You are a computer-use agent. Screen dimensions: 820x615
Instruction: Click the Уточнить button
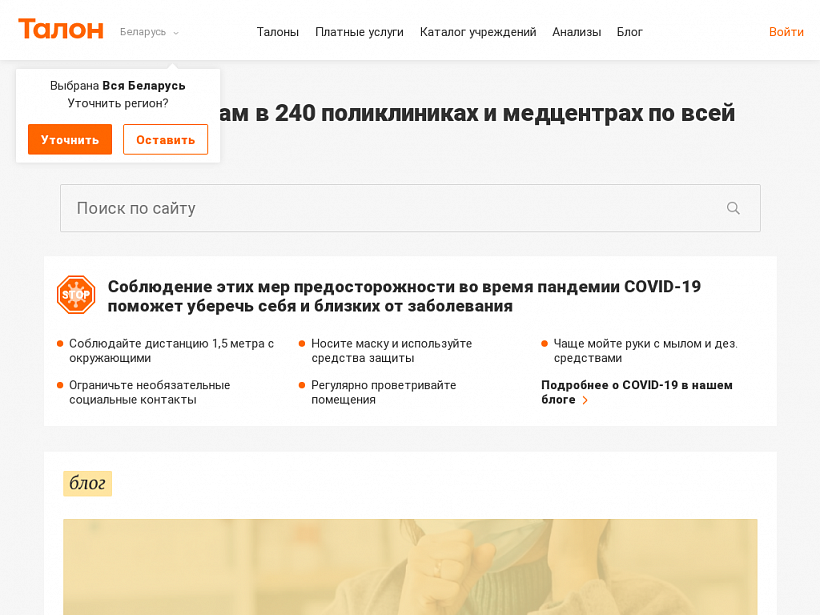[x=70, y=140]
